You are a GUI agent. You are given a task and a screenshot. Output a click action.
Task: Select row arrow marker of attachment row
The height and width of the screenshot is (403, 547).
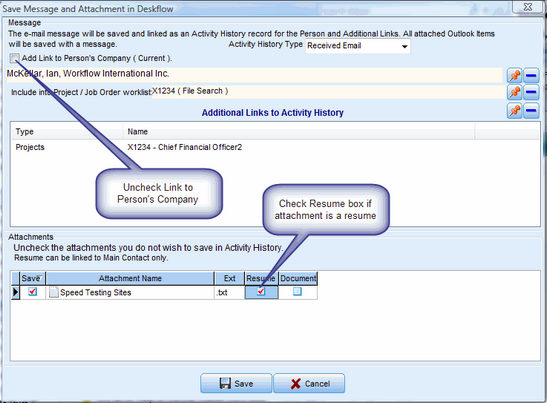tap(15, 292)
